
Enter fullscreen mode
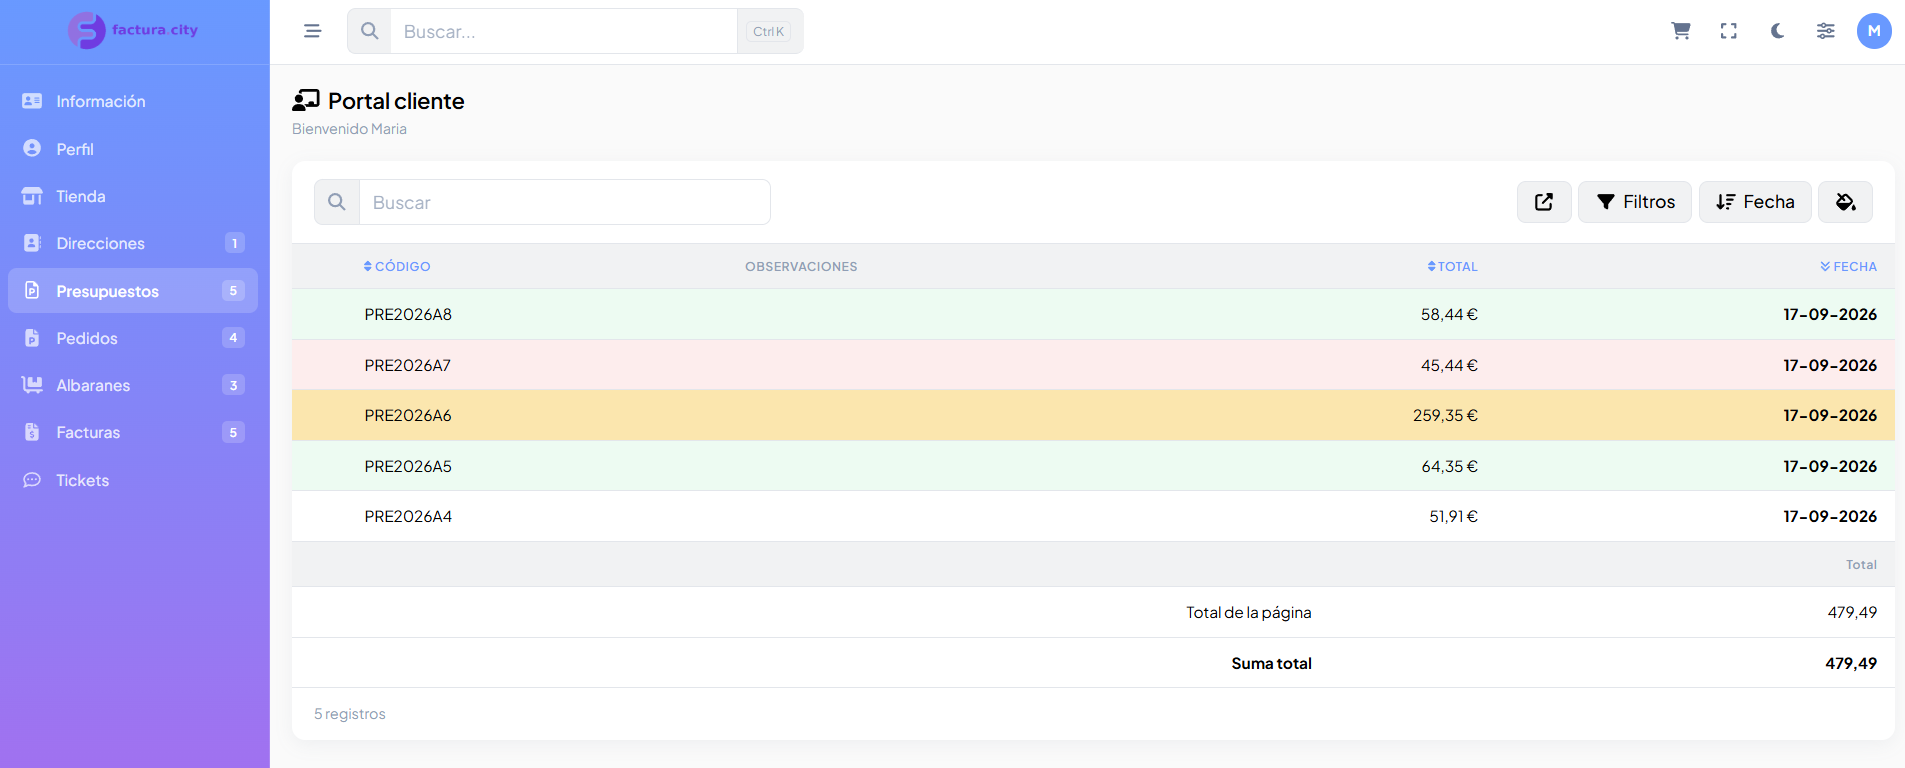click(1729, 31)
